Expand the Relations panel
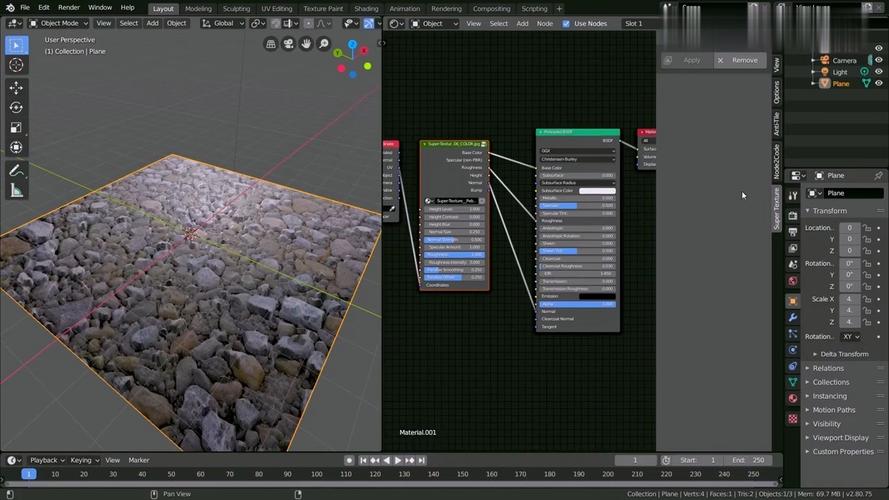This screenshot has width=889, height=500. point(828,368)
